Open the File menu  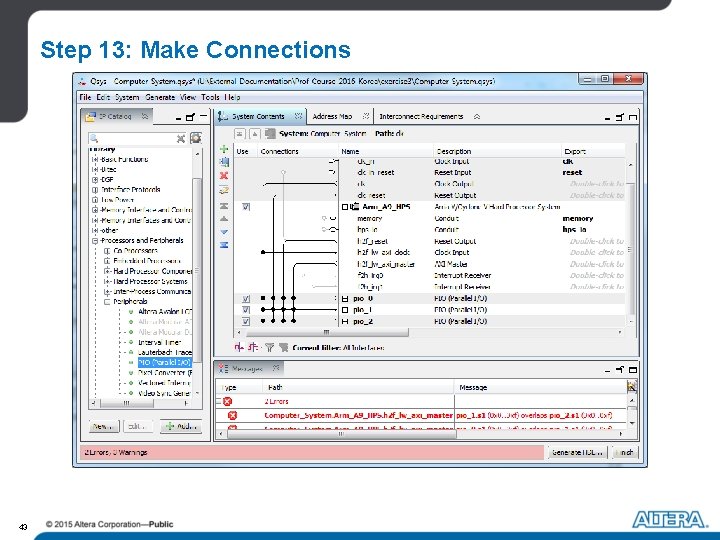tap(85, 97)
